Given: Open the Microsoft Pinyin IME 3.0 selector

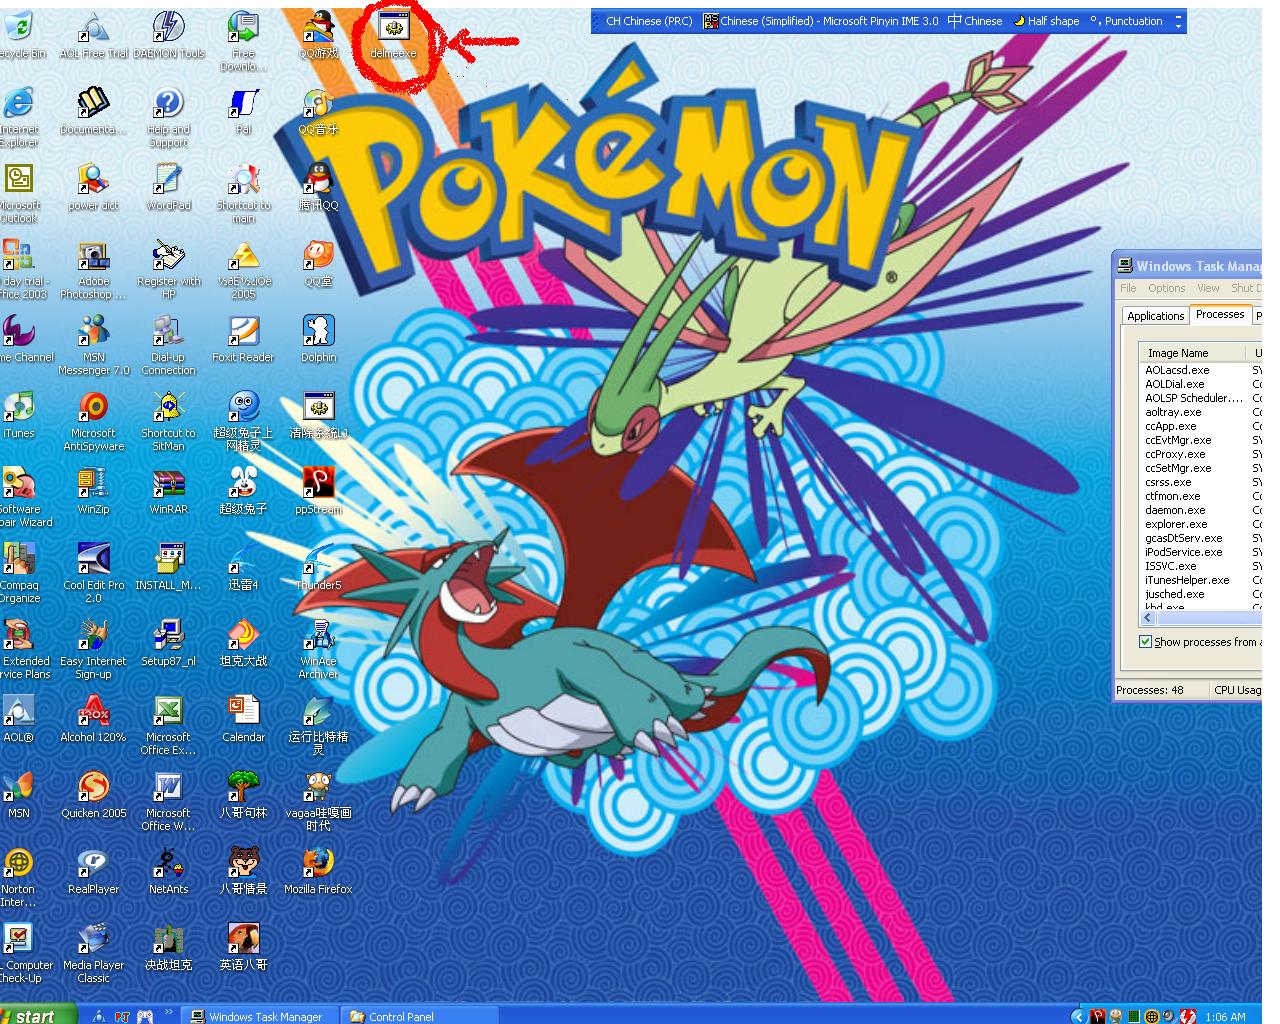Looking at the screenshot, I should pyautogui.click(x=821, y=21).
